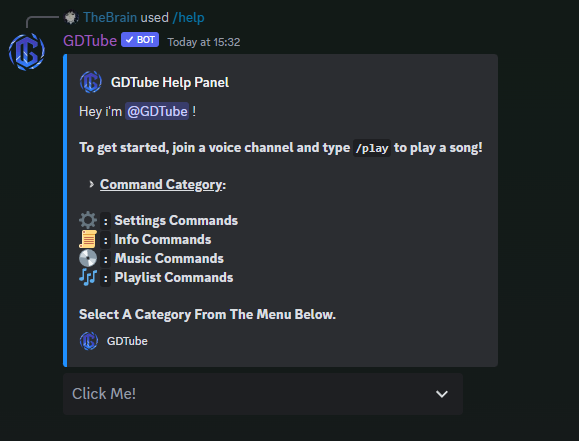Open the TheBrain username link
579x441 pixels.
[x=110, y=17]
